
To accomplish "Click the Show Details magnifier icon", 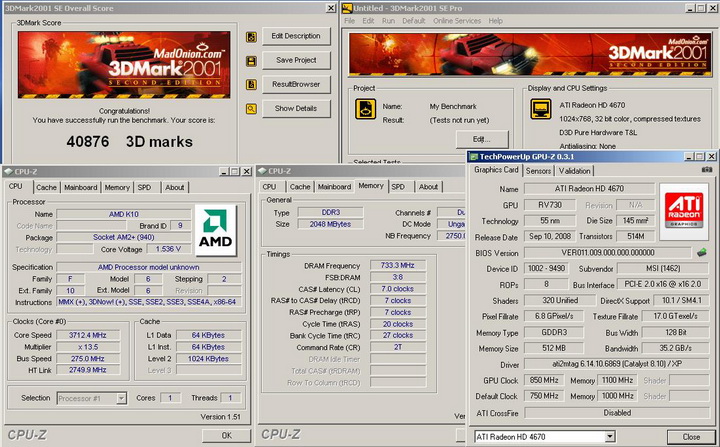I will point(251,109).
